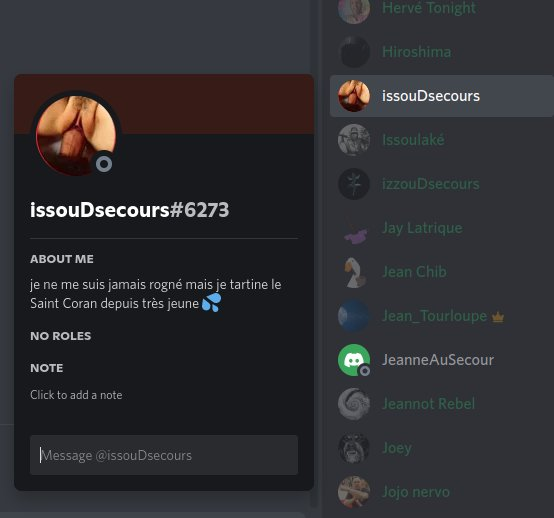The image size is (554, 518).
Task: Open Hiroshima member avatar
Action: 354,52
